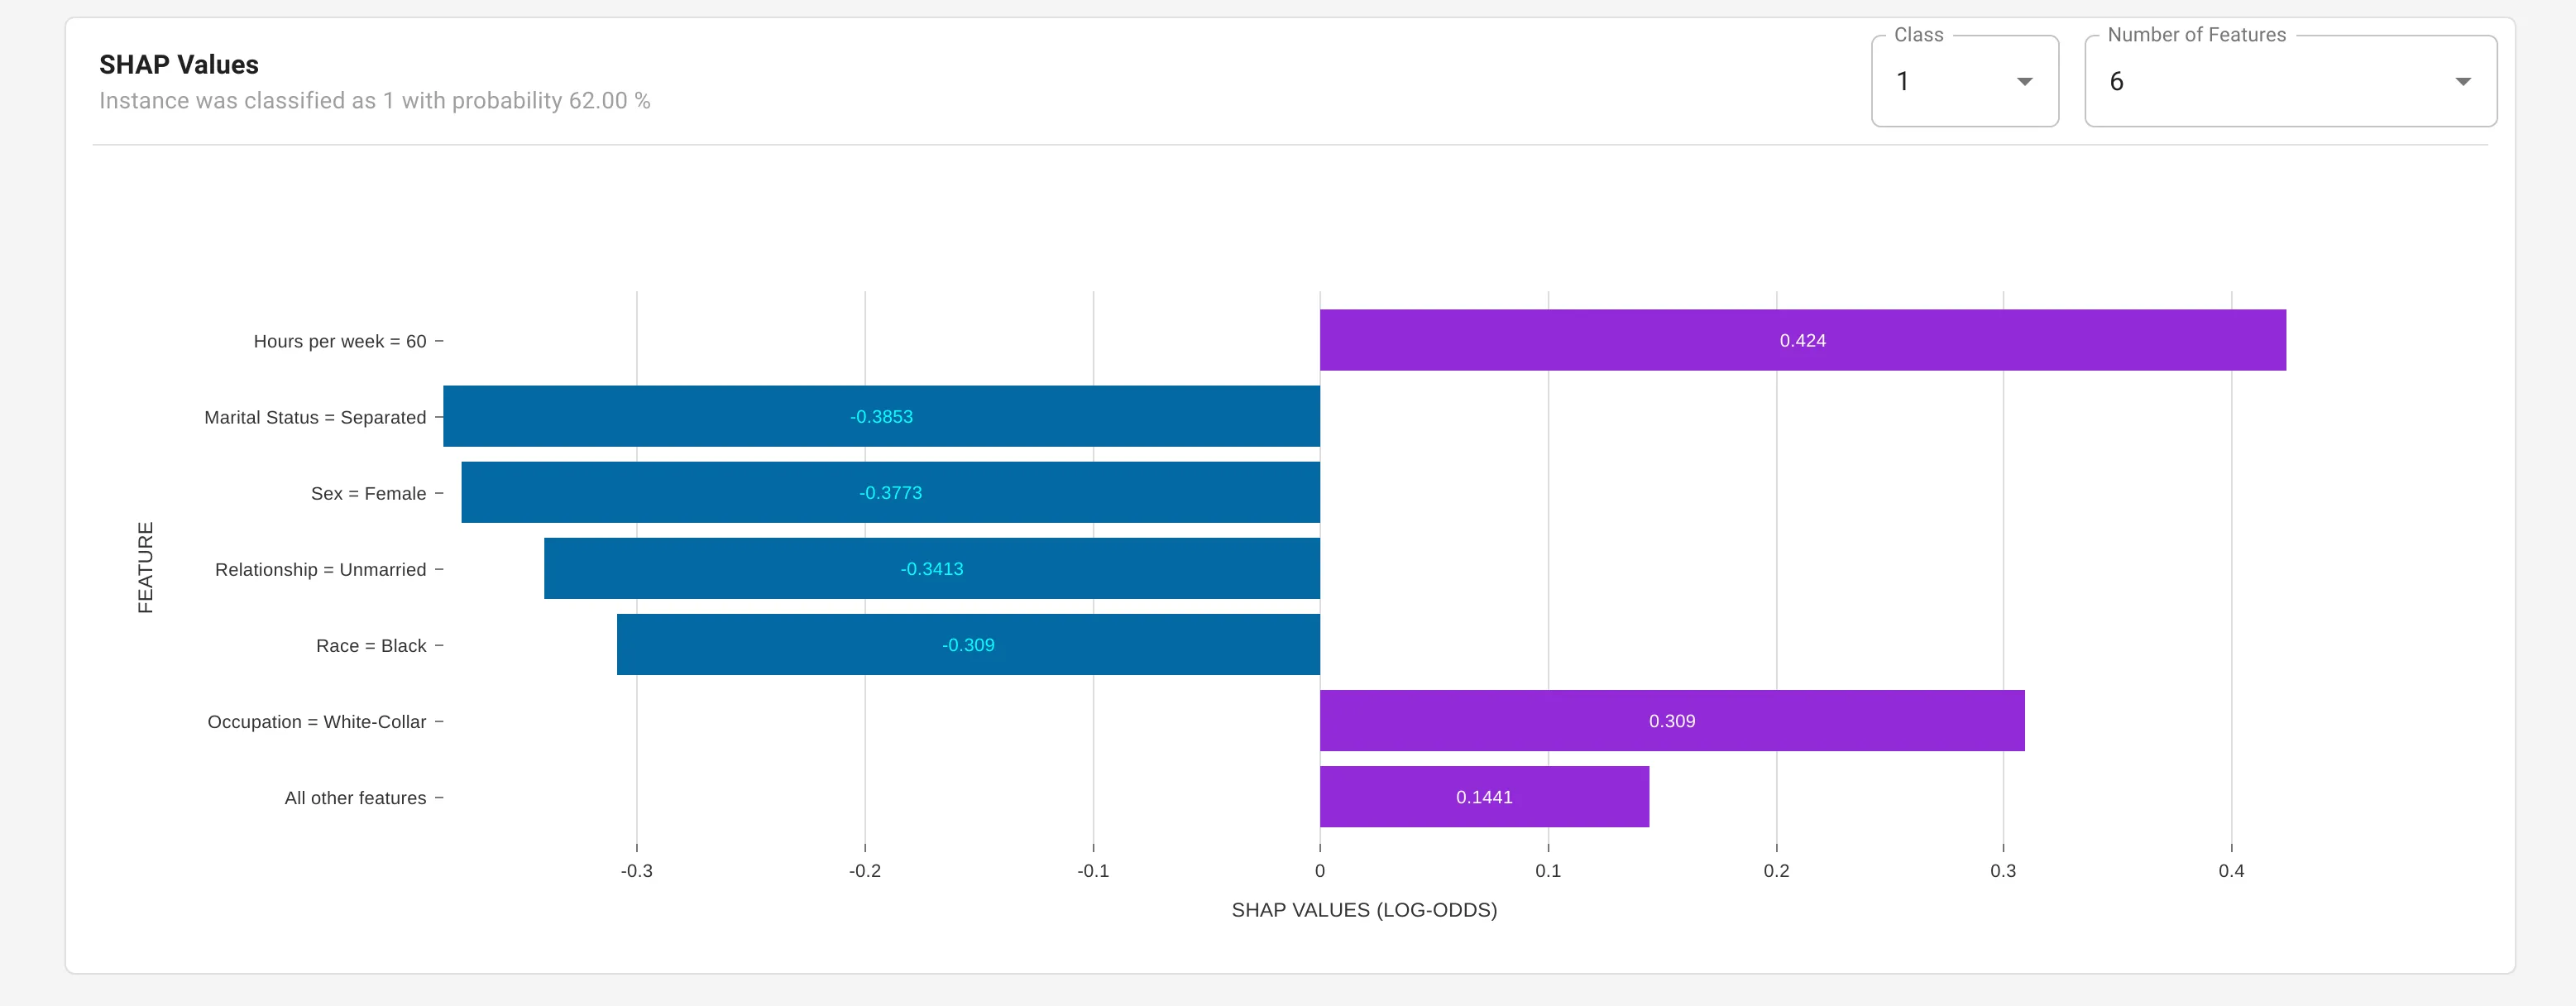Screen dimensions: 2576x1006
Task: Click the Hours per week 0.424 bar
Action: point(1802,340)
